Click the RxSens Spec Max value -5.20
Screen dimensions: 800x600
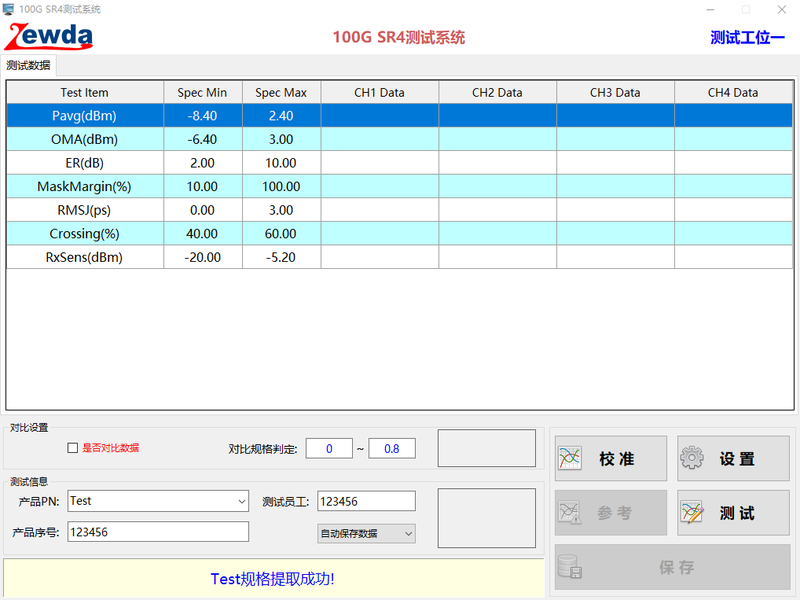point(281,257)
